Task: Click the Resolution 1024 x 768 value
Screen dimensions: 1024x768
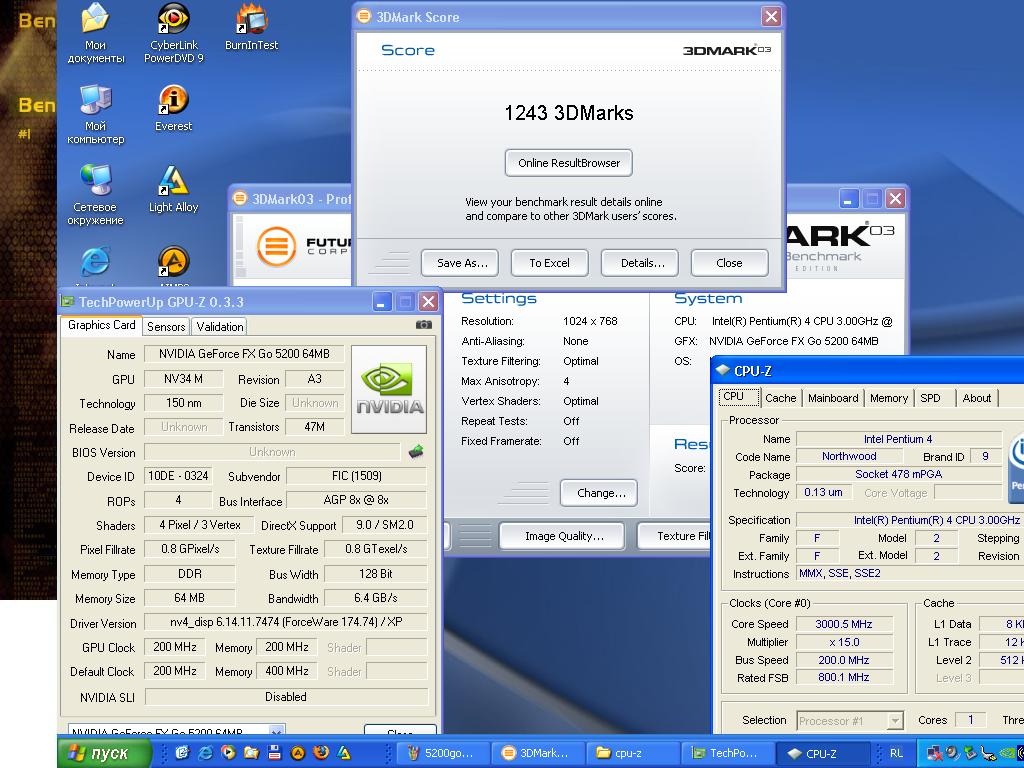Action: pos(590,321)
